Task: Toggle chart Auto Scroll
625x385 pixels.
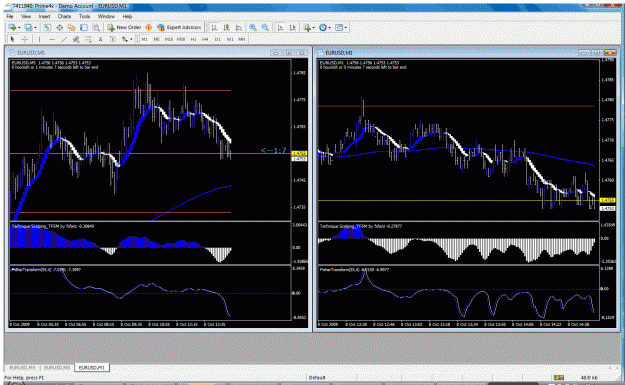Action: click(x=280, y=28)
